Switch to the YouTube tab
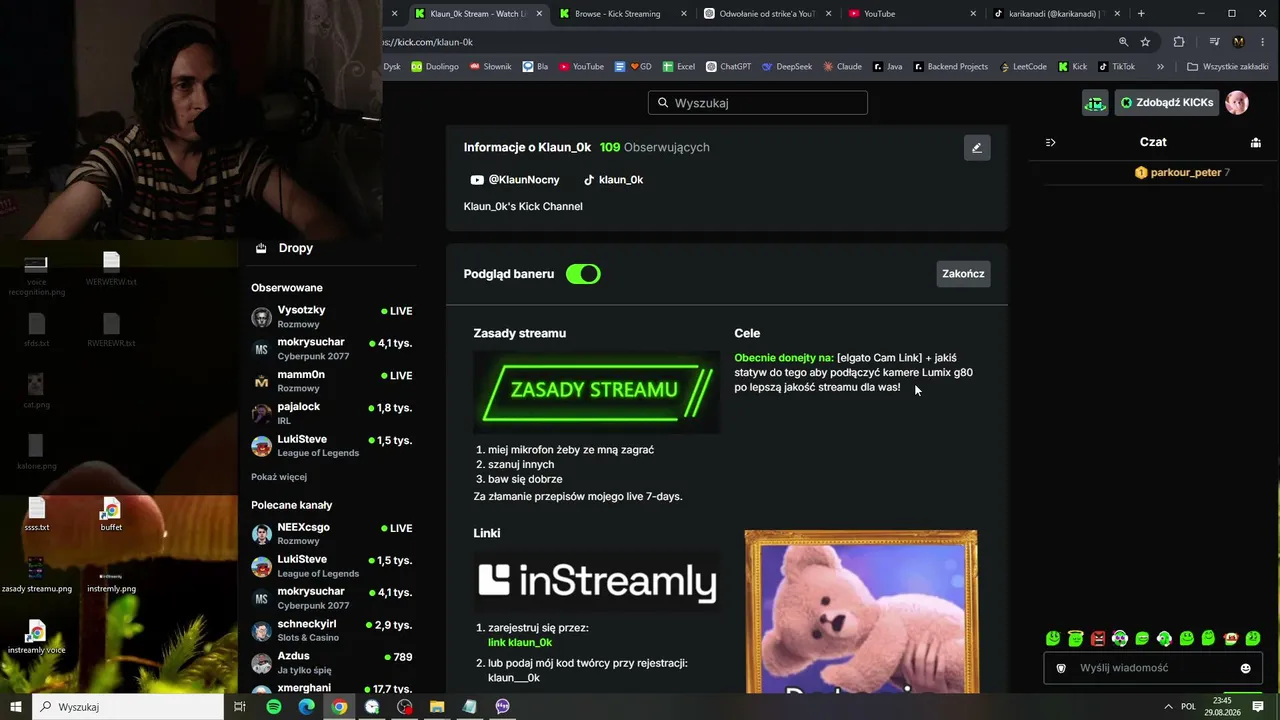The width and height of the screenshot is (1280, 720). [910, 14]
